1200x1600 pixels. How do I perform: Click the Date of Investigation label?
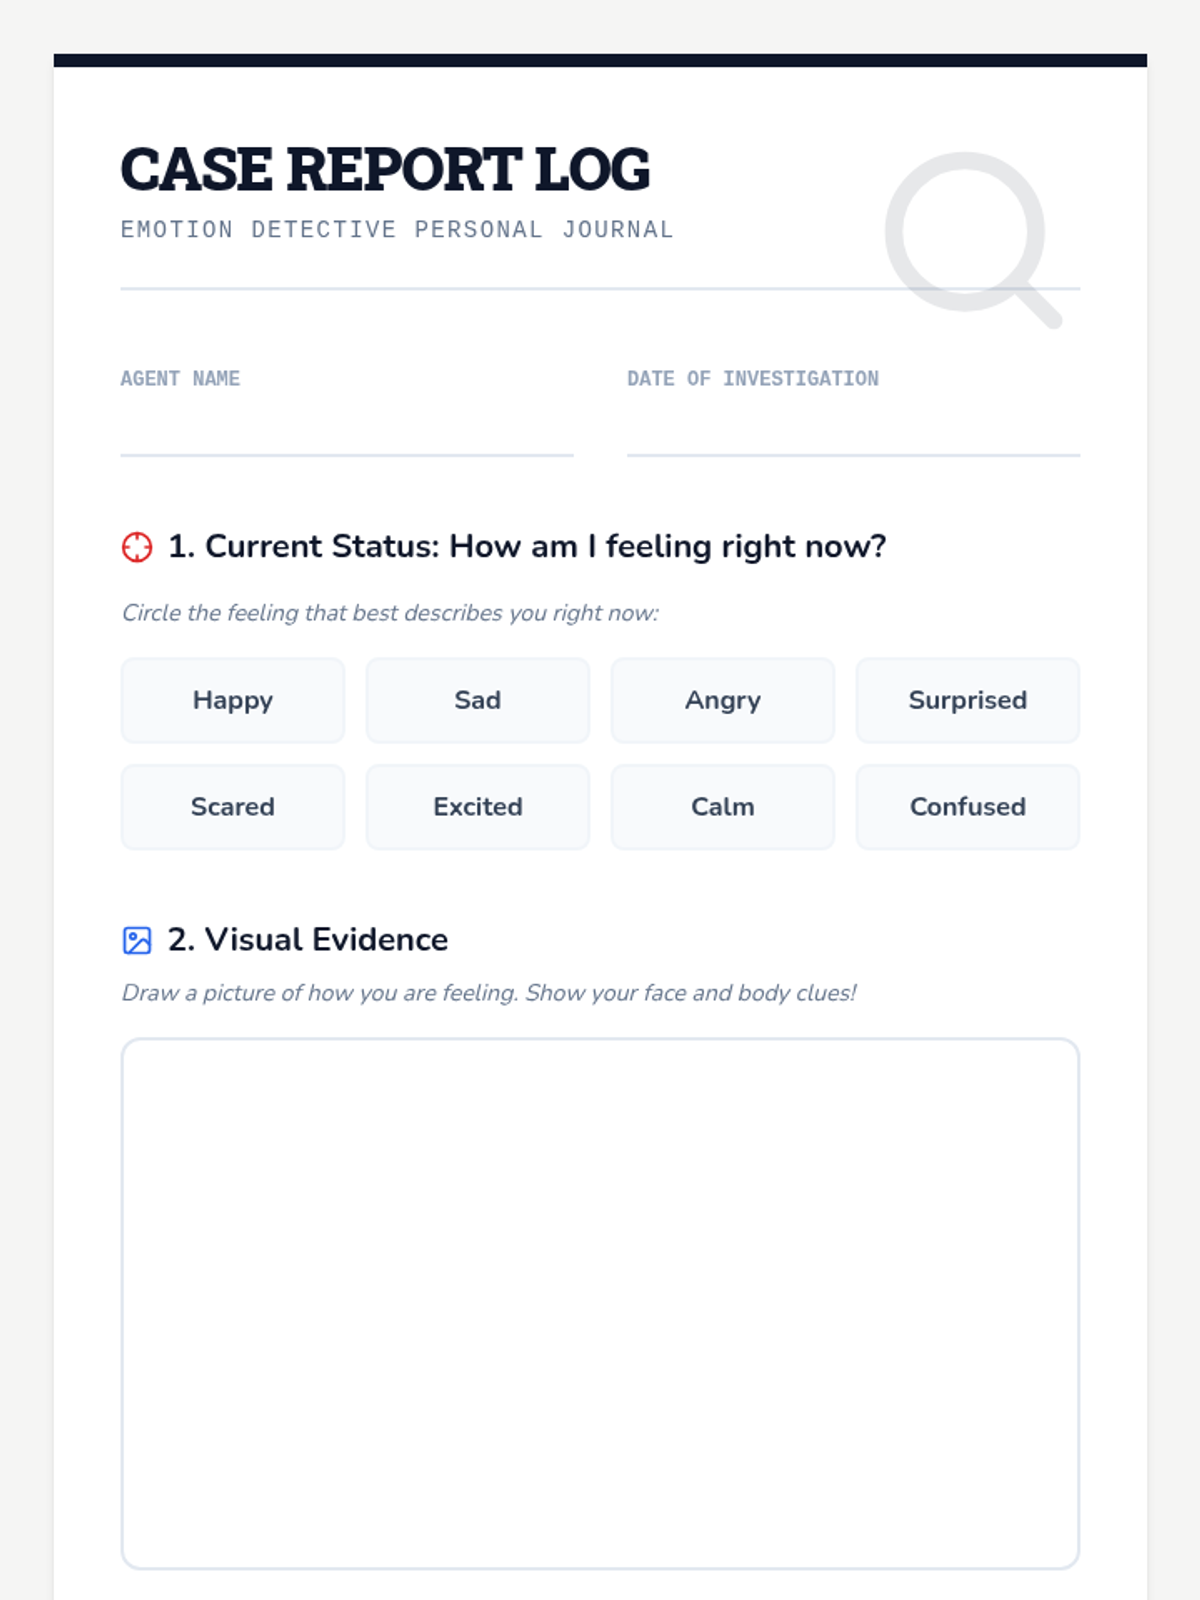pos(753,379)
